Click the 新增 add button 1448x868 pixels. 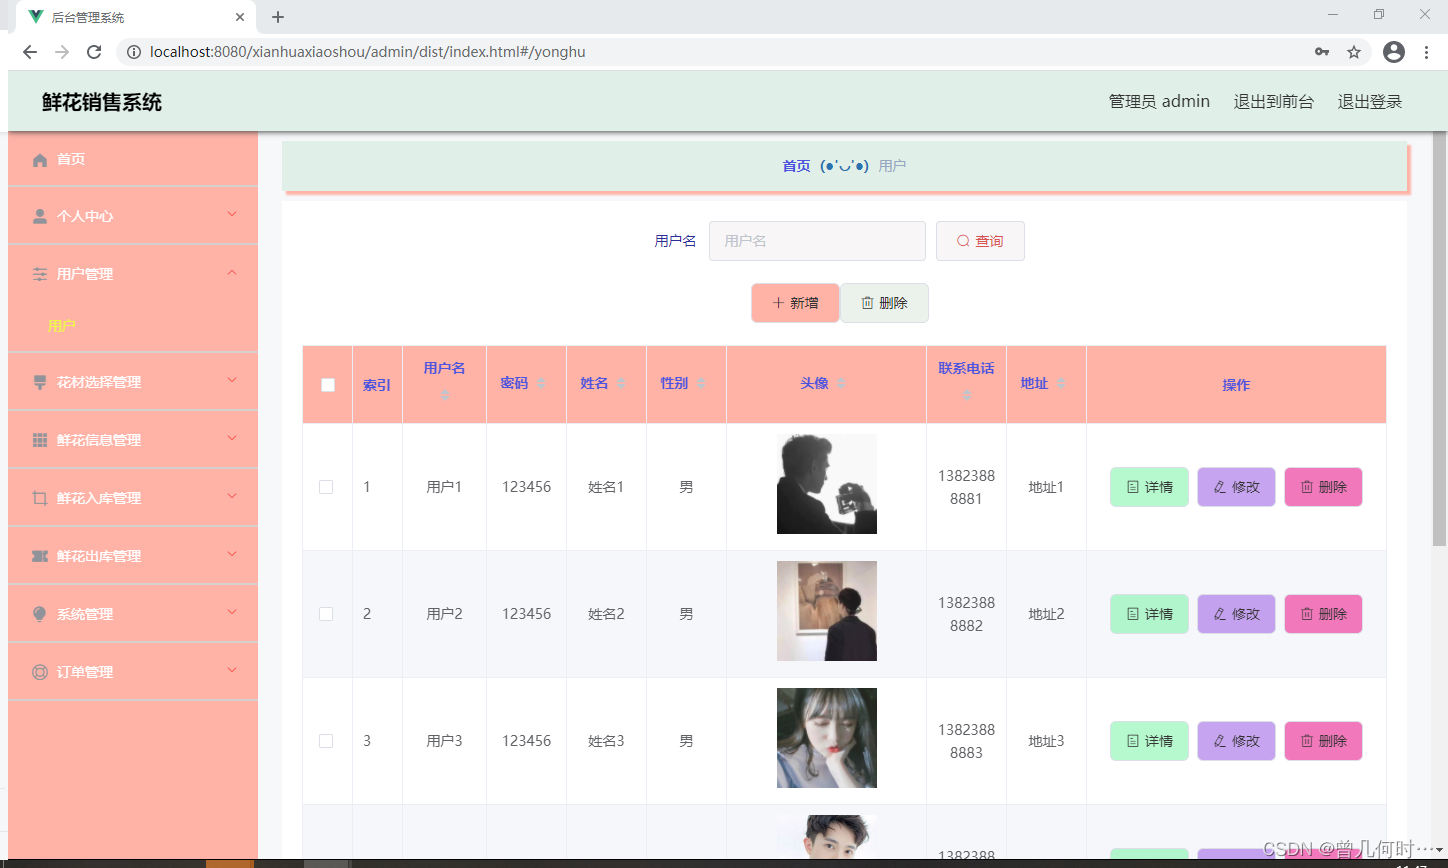coord(795,302)
